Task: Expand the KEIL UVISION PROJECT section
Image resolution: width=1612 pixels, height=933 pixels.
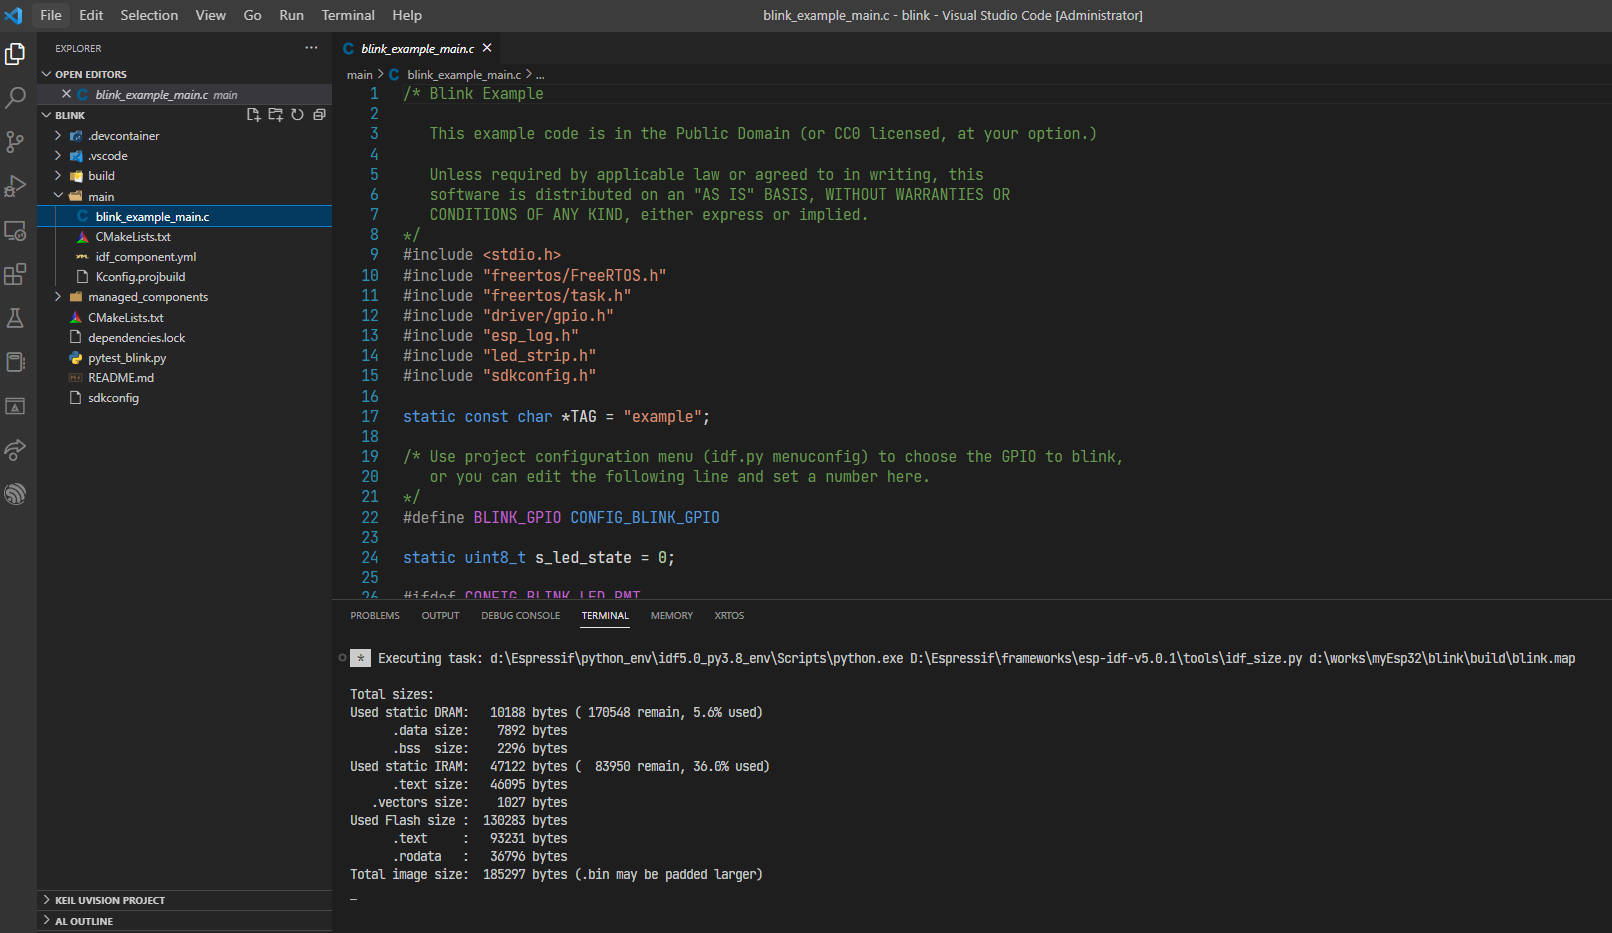Action: pos(184,900)
